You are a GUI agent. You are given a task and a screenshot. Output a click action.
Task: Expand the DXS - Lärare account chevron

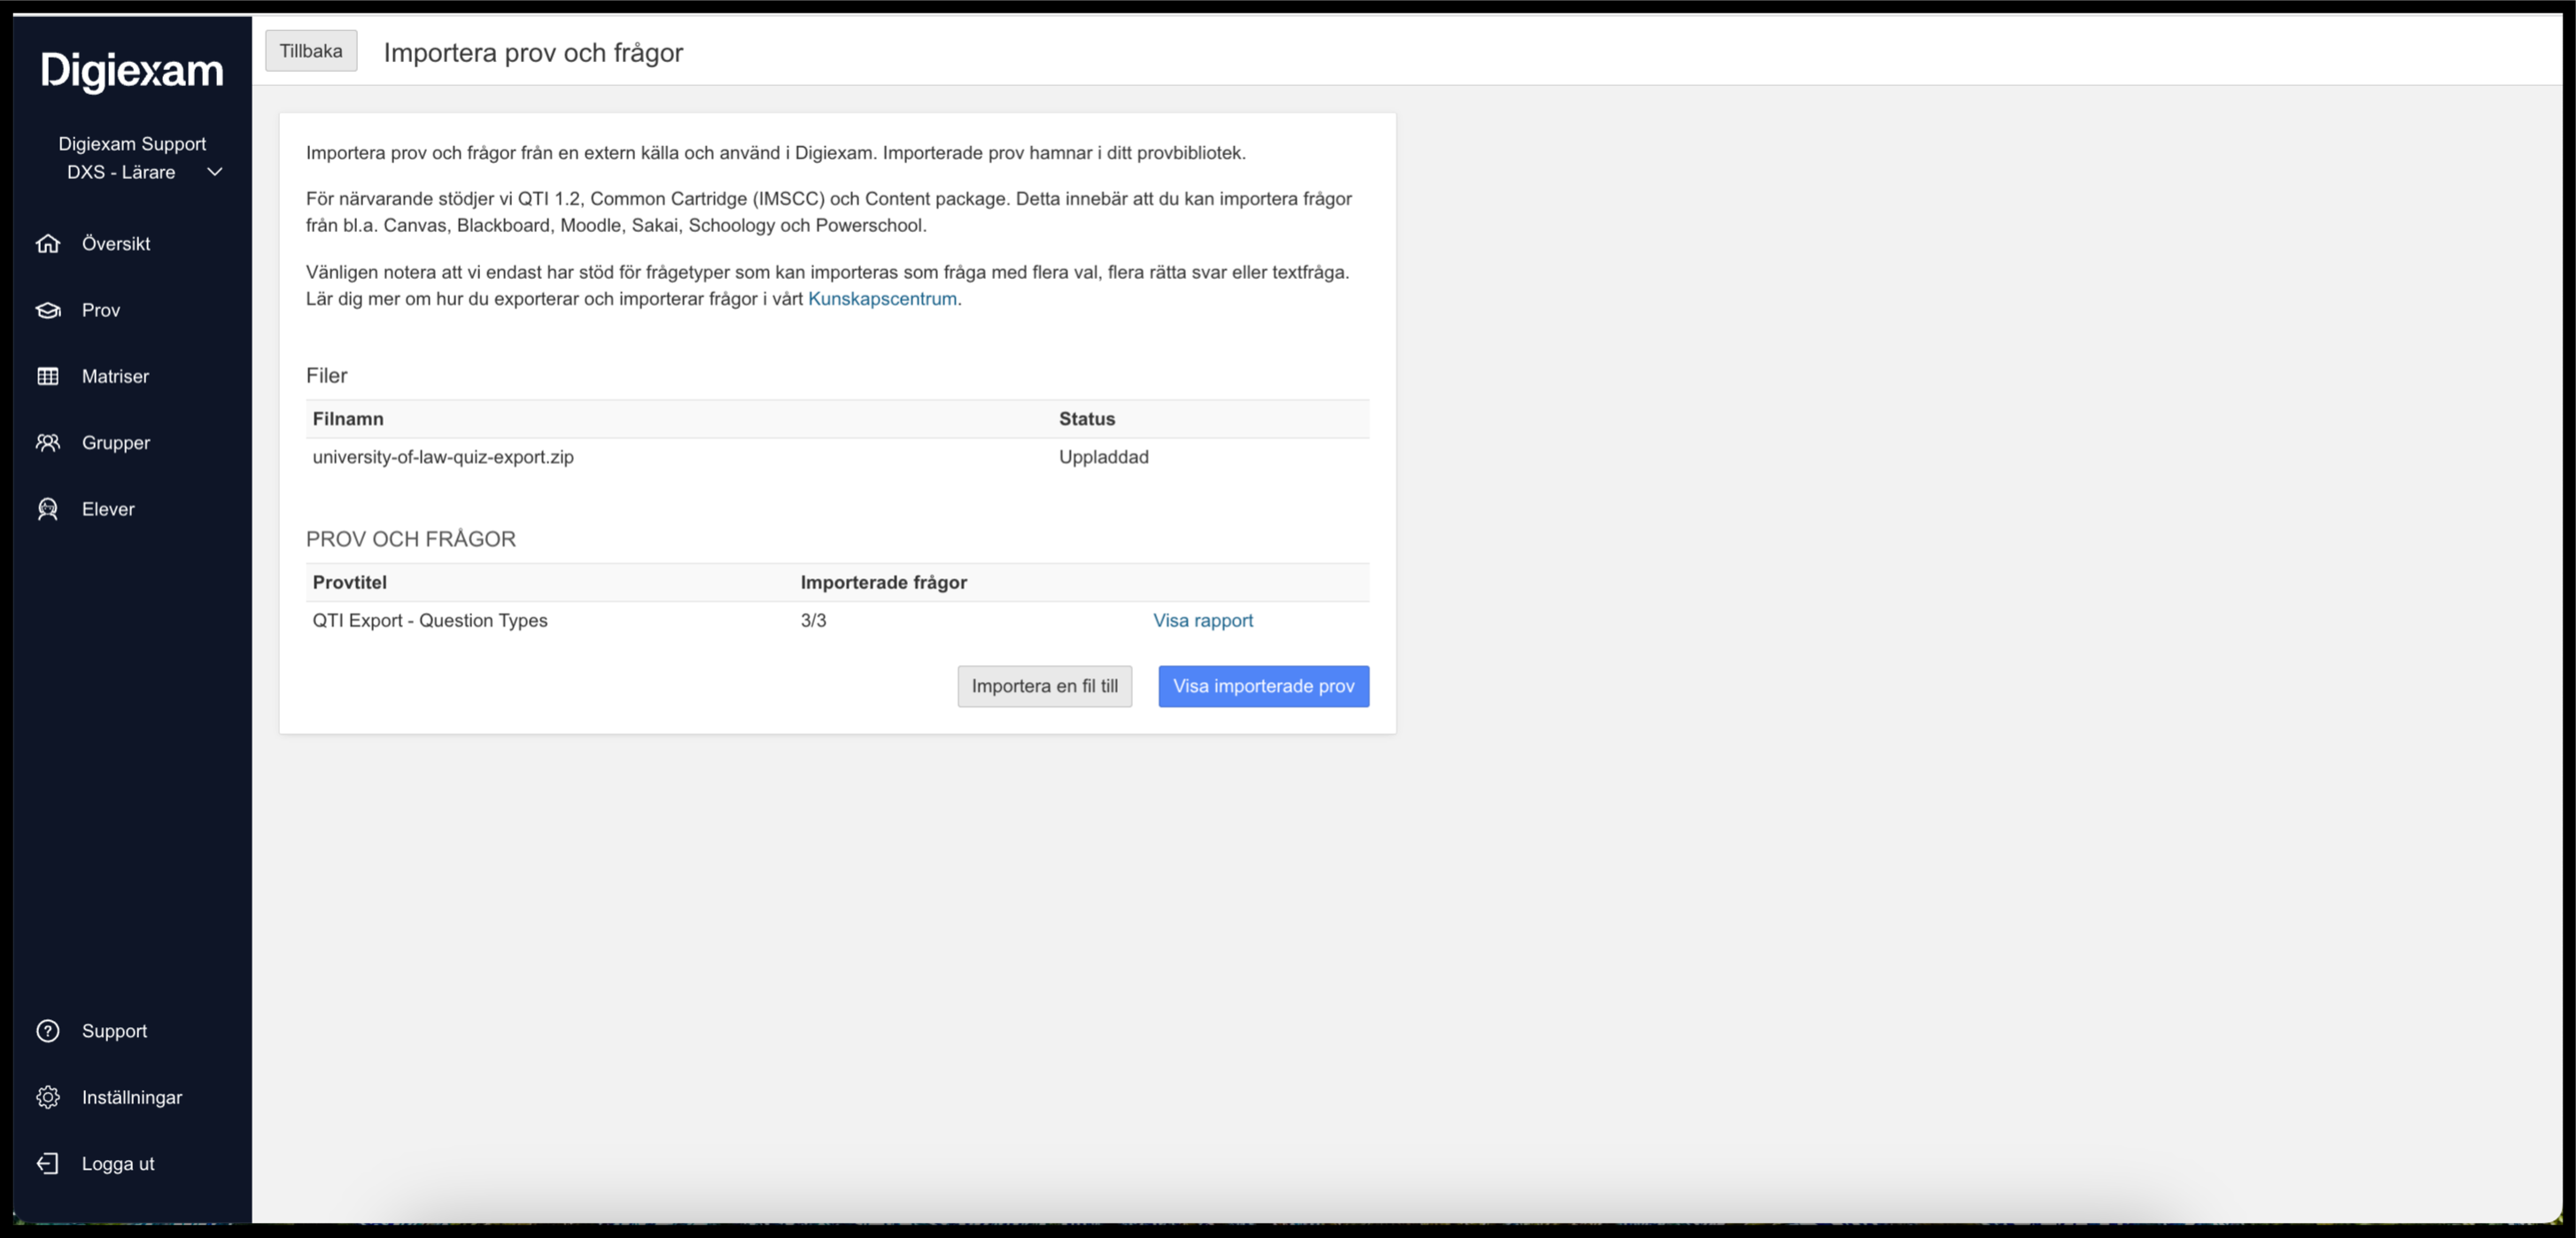tap(214, 172)
